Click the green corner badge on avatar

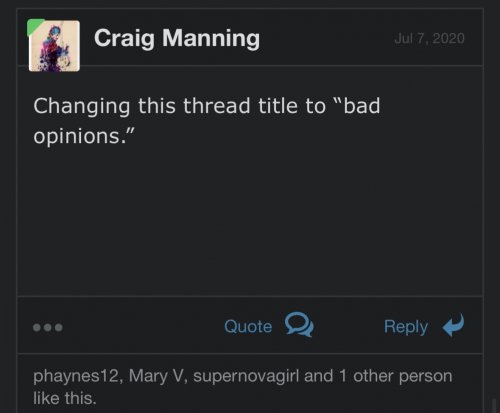(x=34, y=26)
